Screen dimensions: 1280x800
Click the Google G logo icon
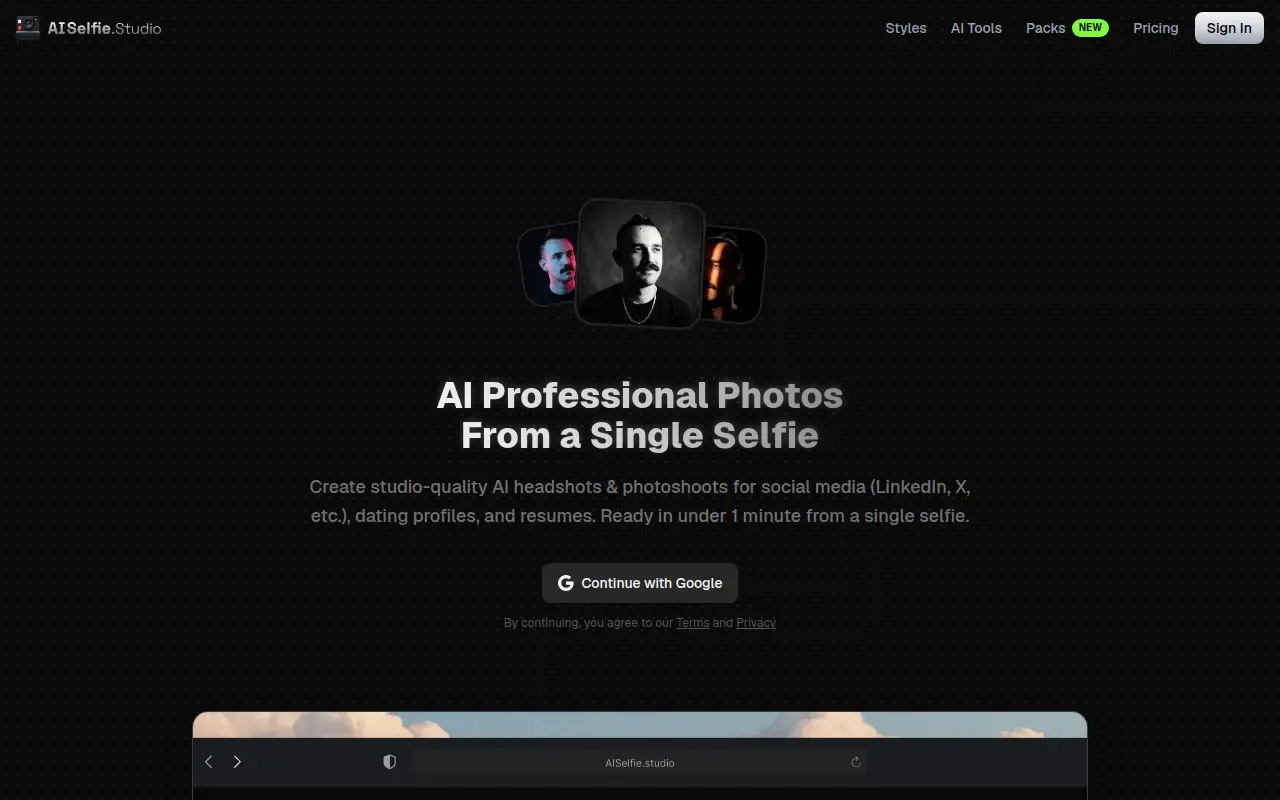[x=566, y=583]
